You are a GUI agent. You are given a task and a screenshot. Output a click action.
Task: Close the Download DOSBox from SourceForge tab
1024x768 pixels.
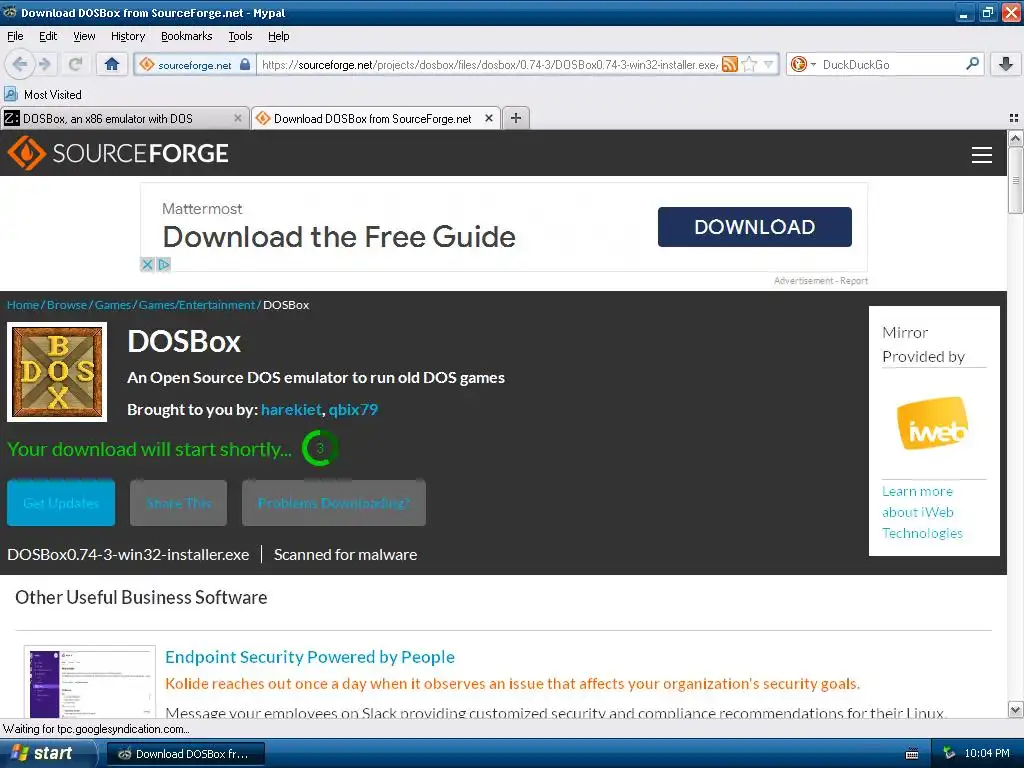pos(488,118)
